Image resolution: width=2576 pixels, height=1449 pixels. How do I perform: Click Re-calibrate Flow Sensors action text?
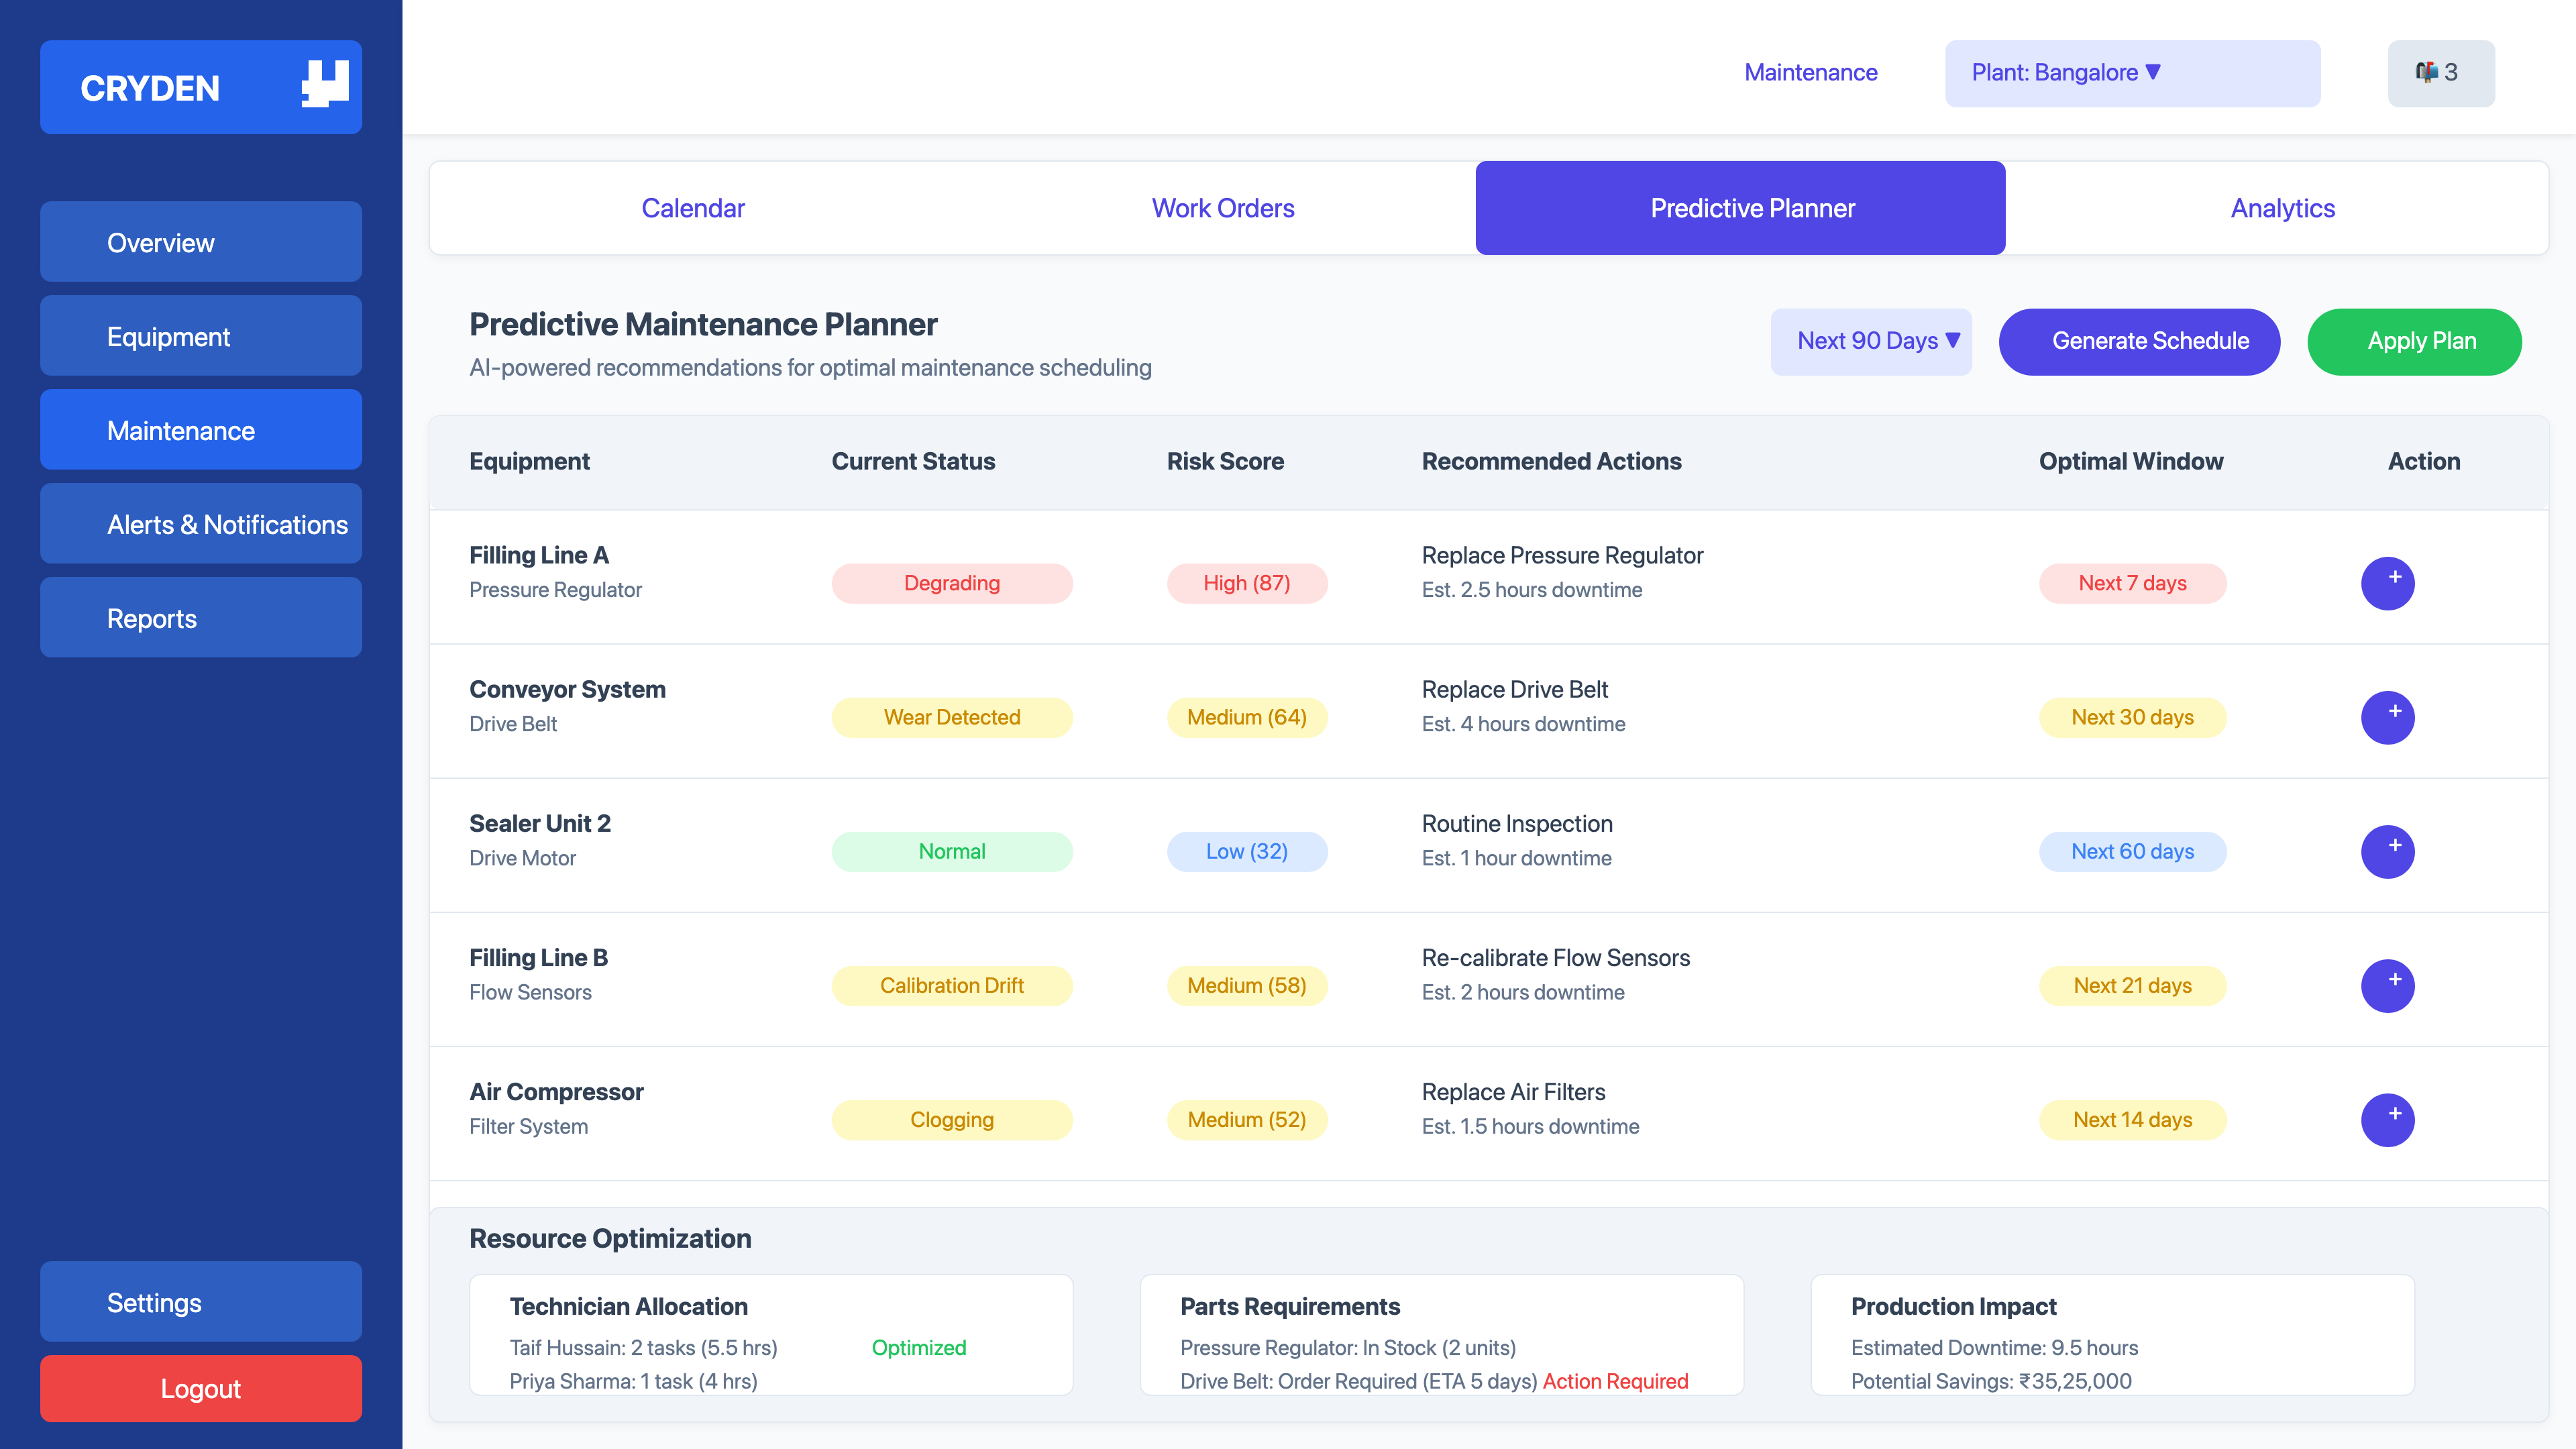tap(1555, 957)
